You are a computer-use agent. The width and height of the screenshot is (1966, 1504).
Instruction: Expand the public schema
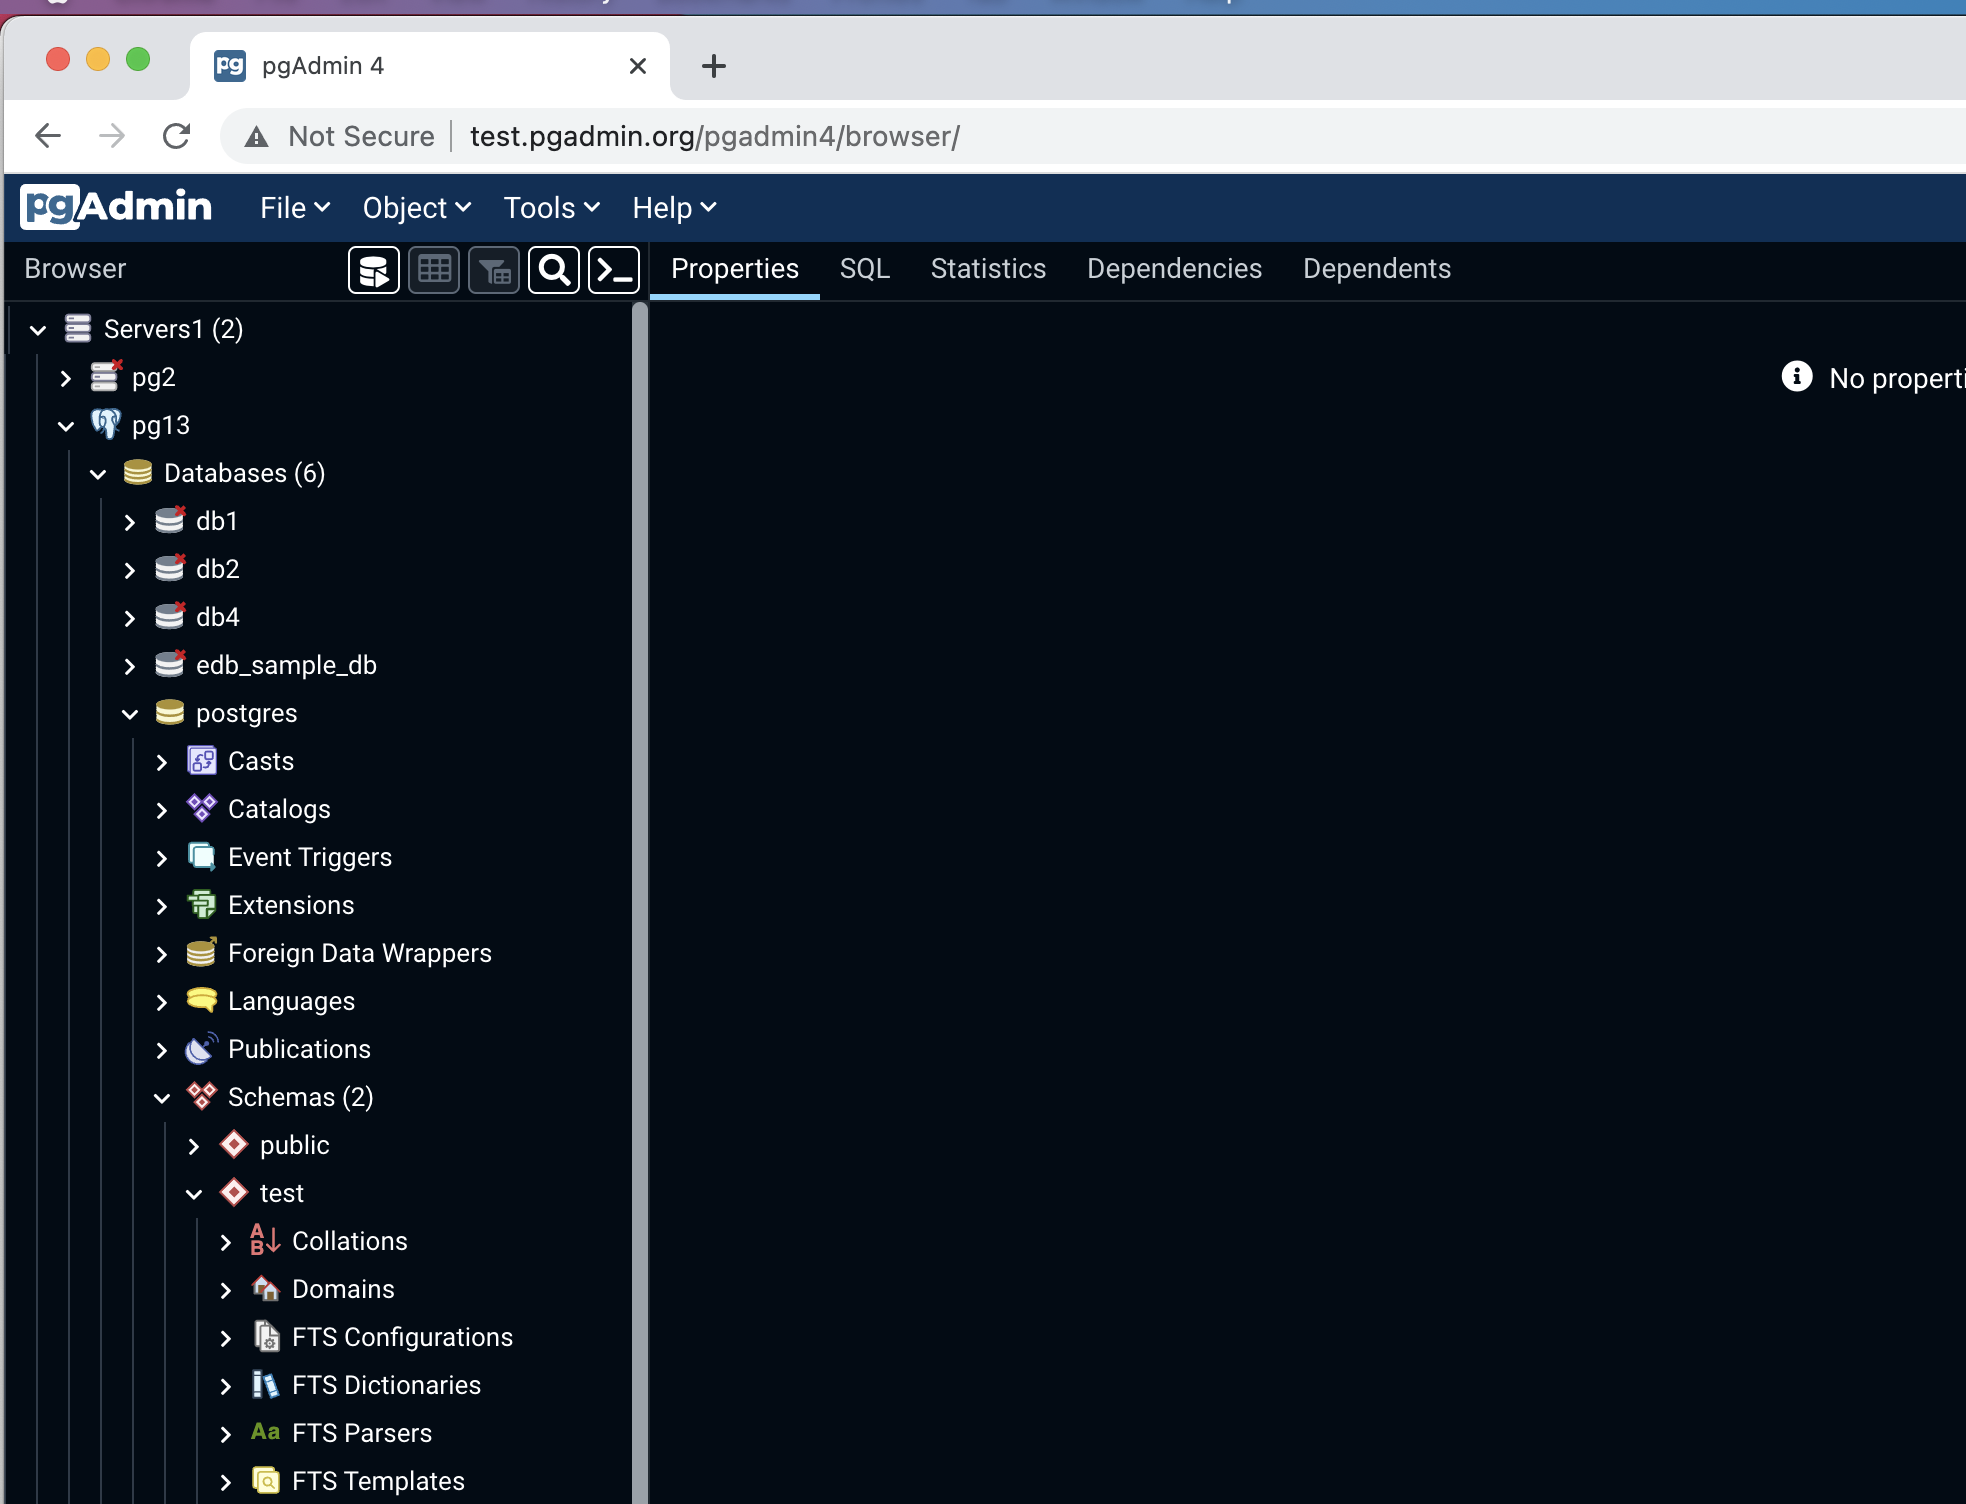(x=194, y=1145)
